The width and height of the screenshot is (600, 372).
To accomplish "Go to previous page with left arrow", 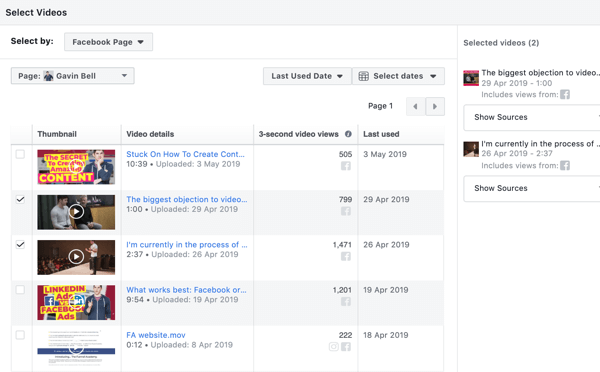I will pos(415,106).
